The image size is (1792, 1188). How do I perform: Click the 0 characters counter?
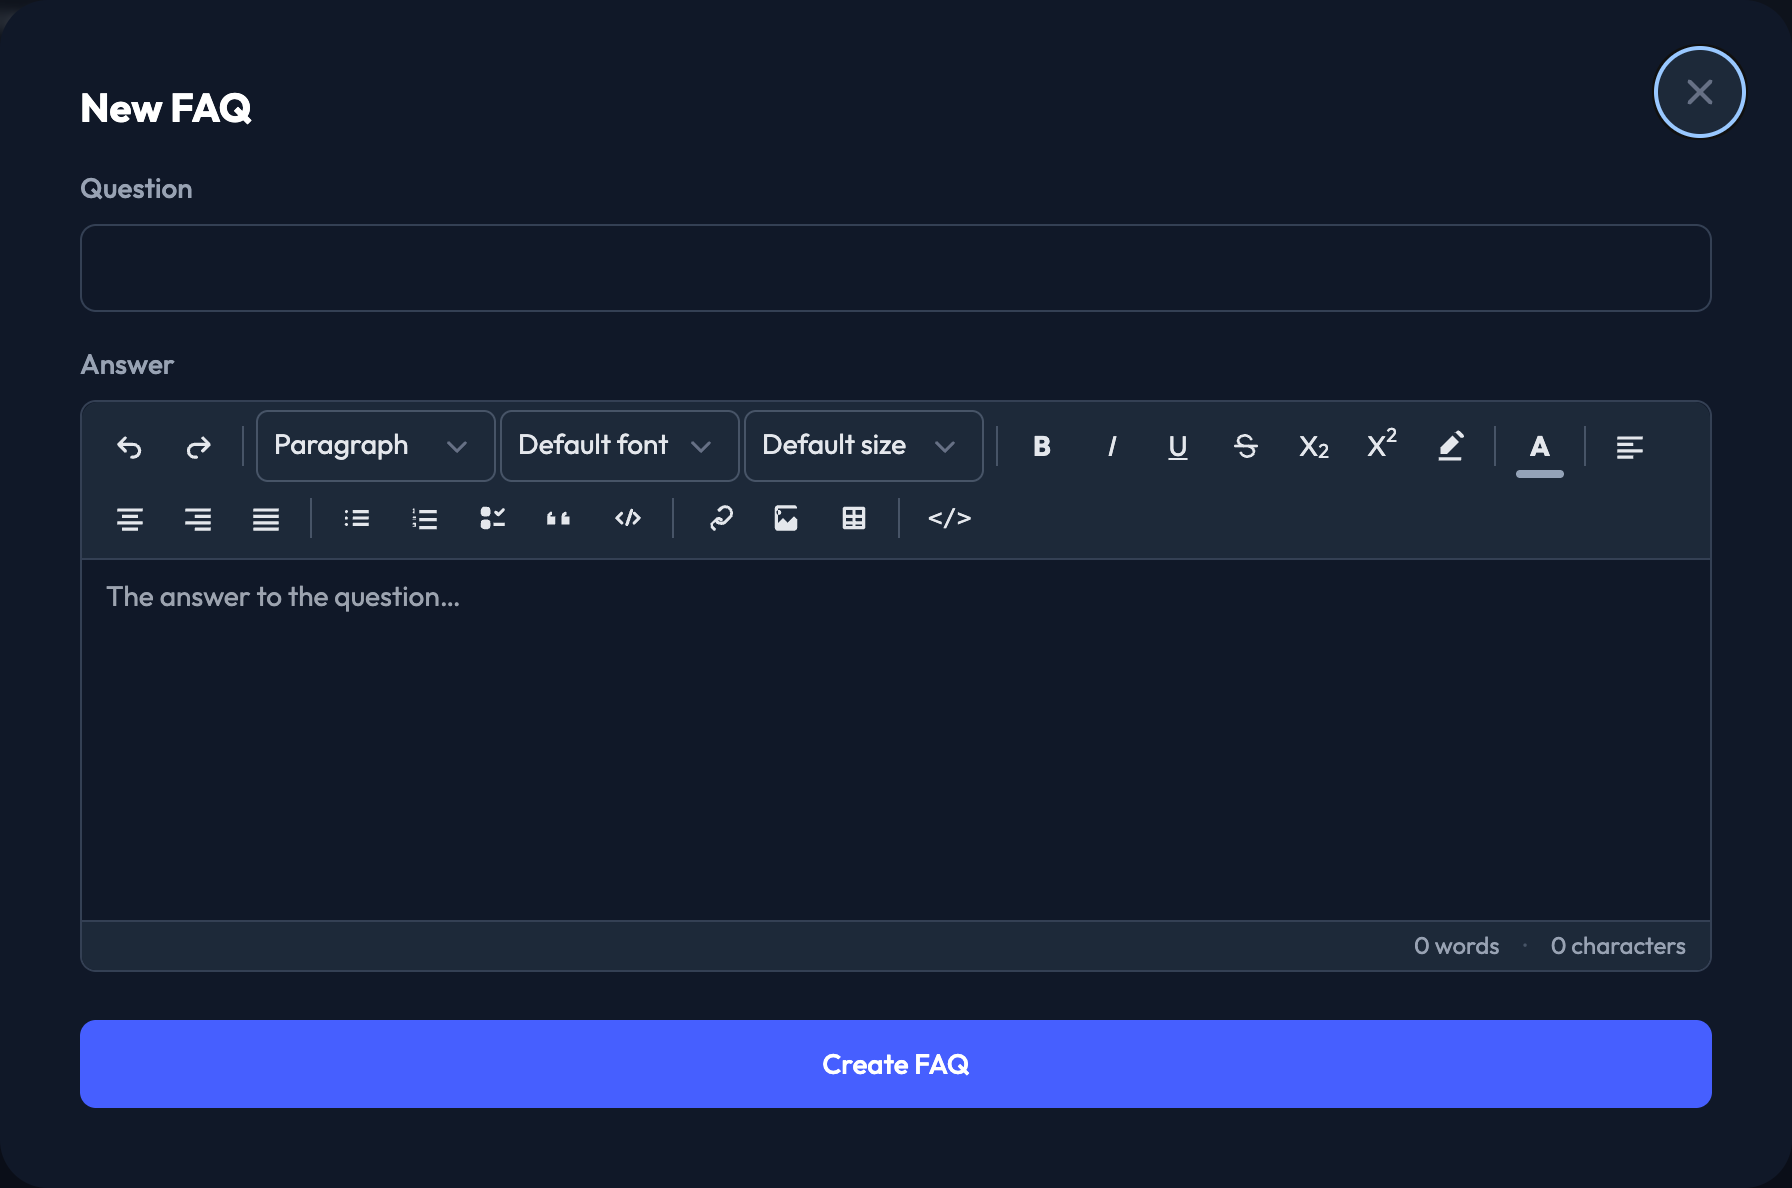pyautogui.click(x=1618, y=946)
